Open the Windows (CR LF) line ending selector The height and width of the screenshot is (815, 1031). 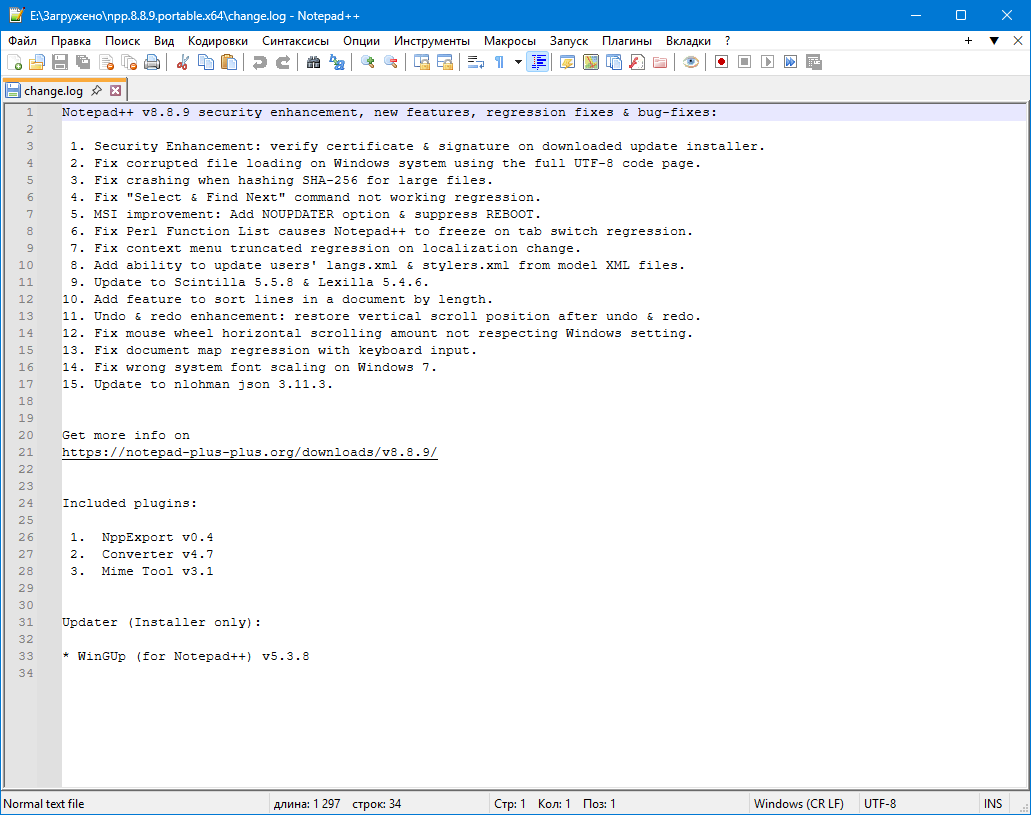pos(798,804)
